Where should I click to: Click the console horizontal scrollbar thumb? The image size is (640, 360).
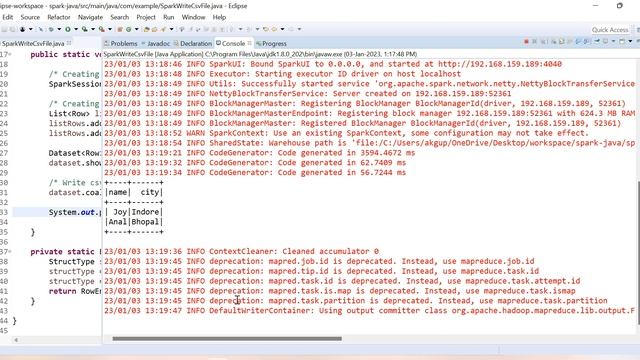(227, 338)
